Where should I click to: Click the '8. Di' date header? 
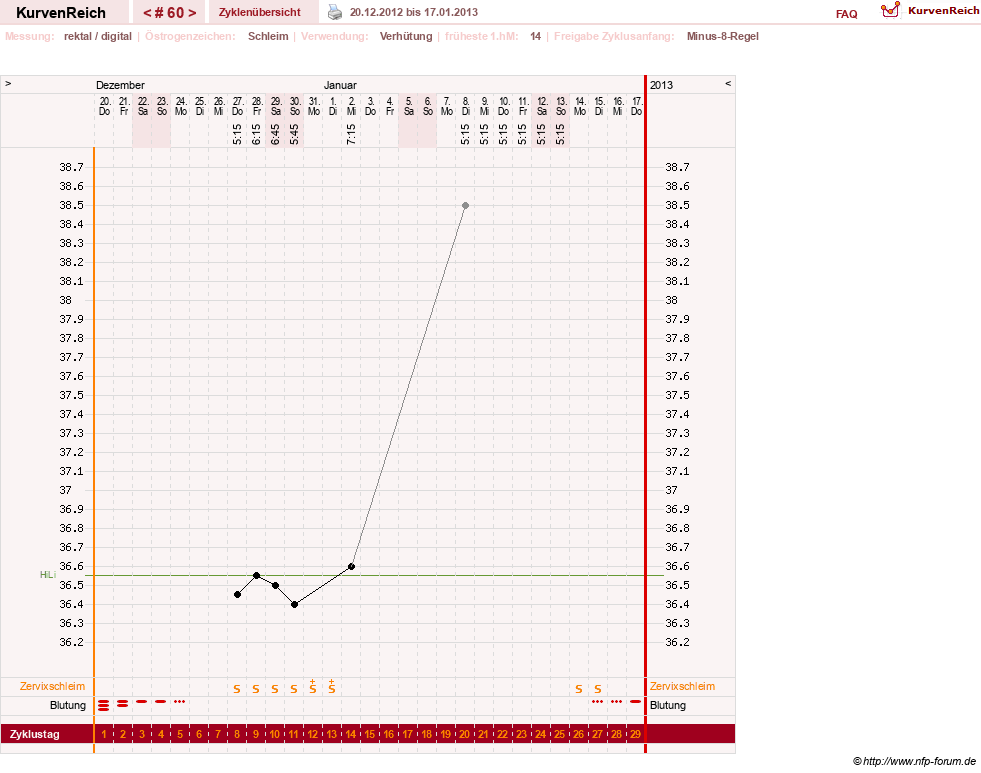(465, 106)
